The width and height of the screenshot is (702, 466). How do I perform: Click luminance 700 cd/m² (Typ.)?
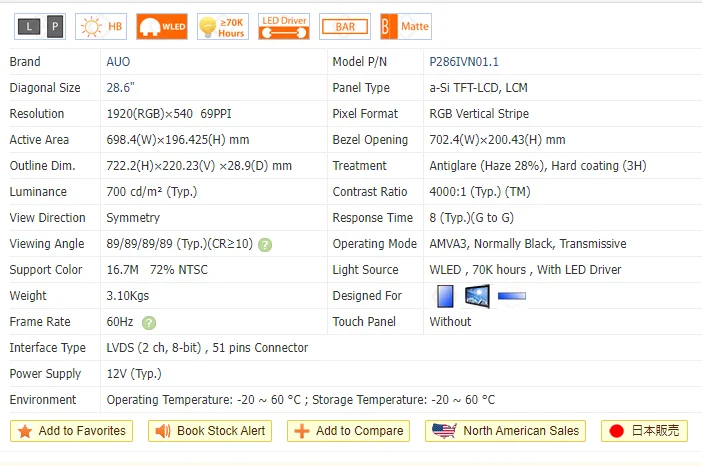152,192
